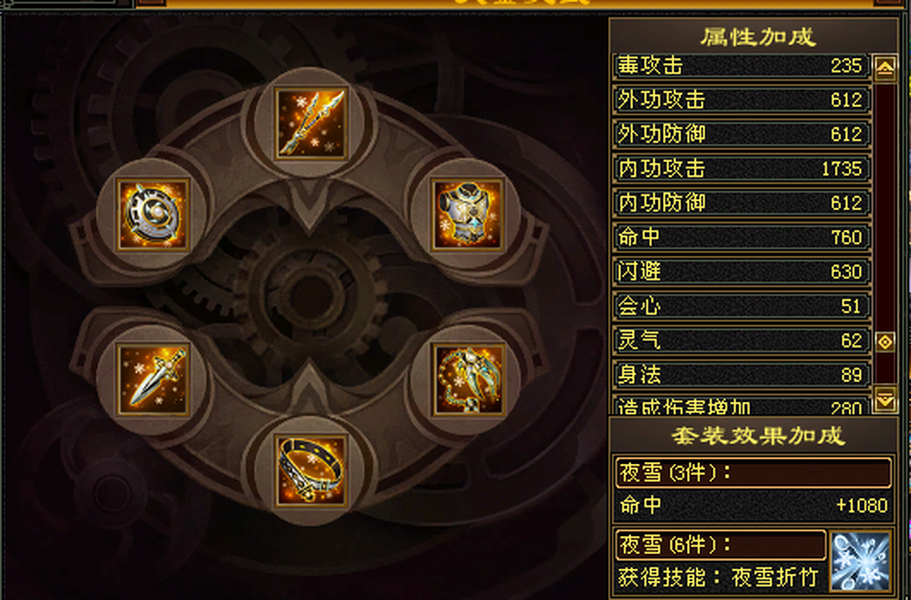Click the attribute list scroll down arrow
911x600 pixels.
(x=885, y=400)
